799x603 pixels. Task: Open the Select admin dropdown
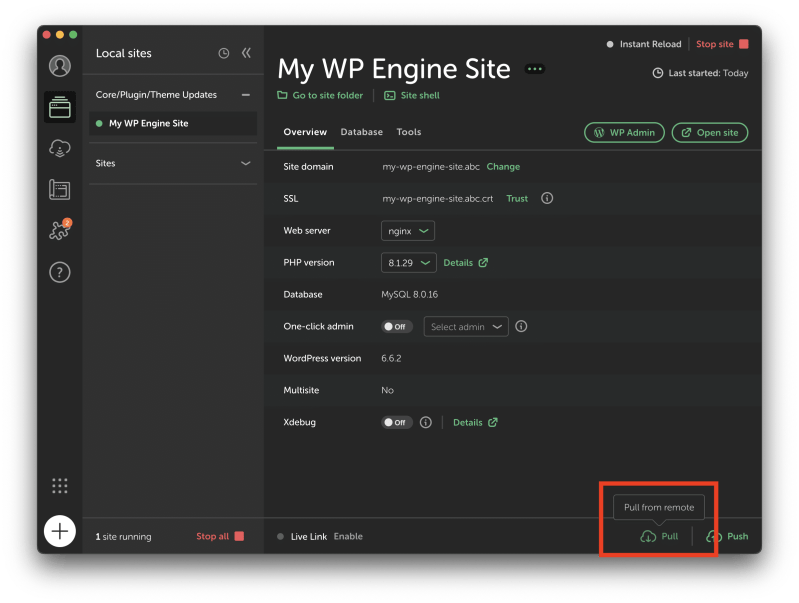point(466,327)
